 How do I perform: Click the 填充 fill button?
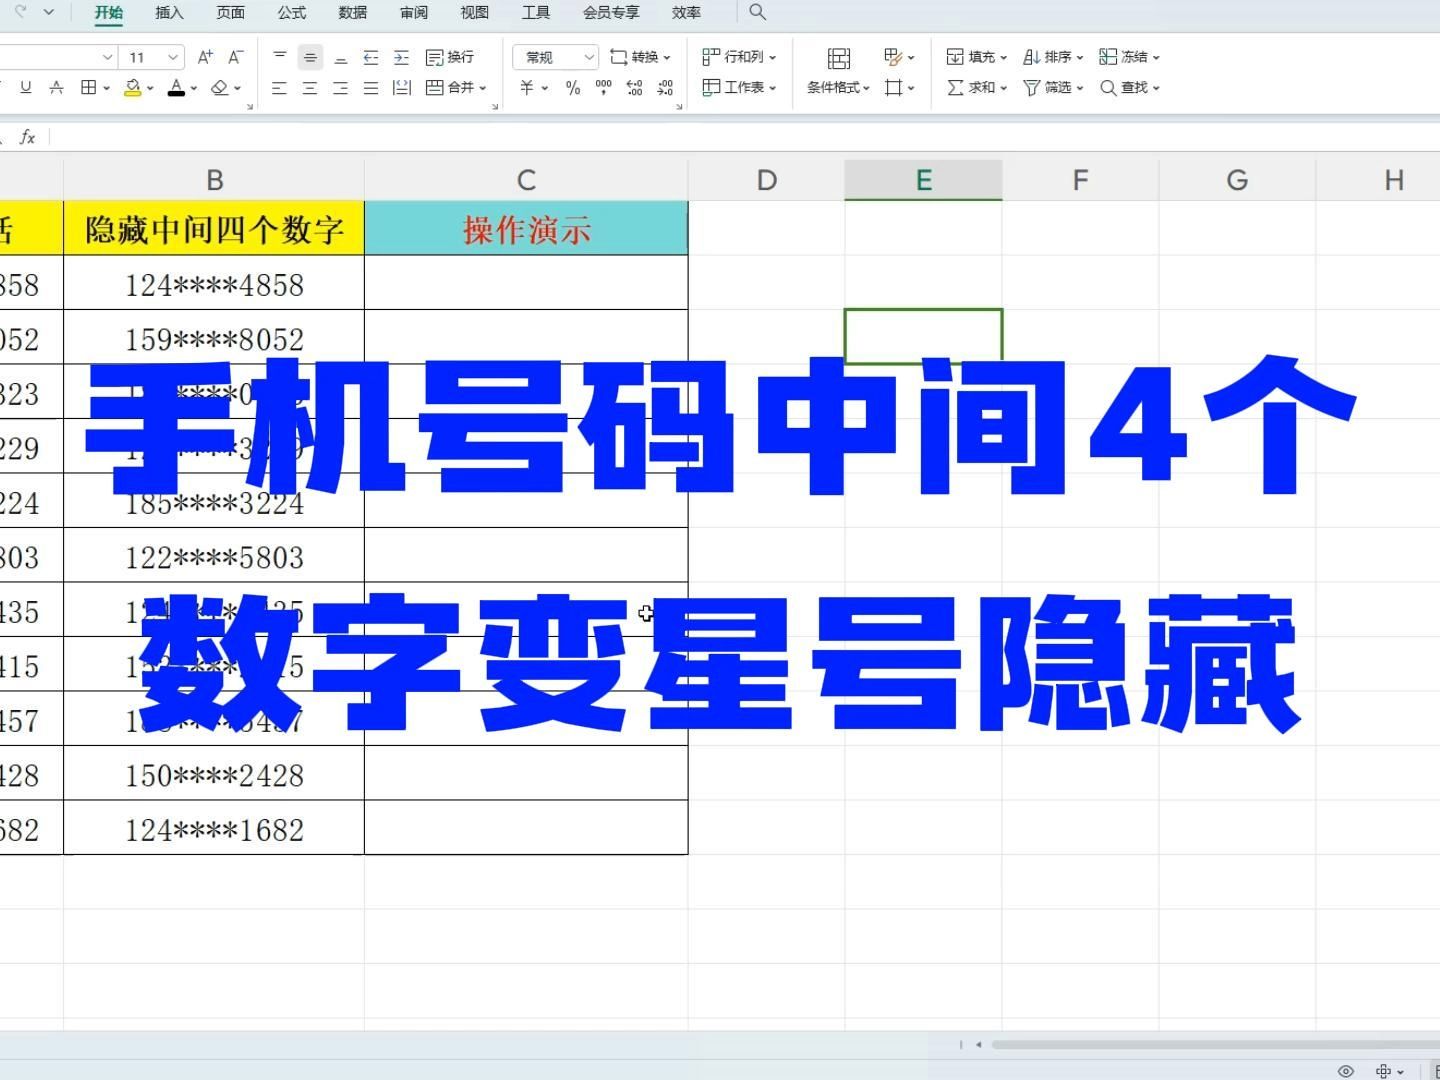(x=976, y=57)
